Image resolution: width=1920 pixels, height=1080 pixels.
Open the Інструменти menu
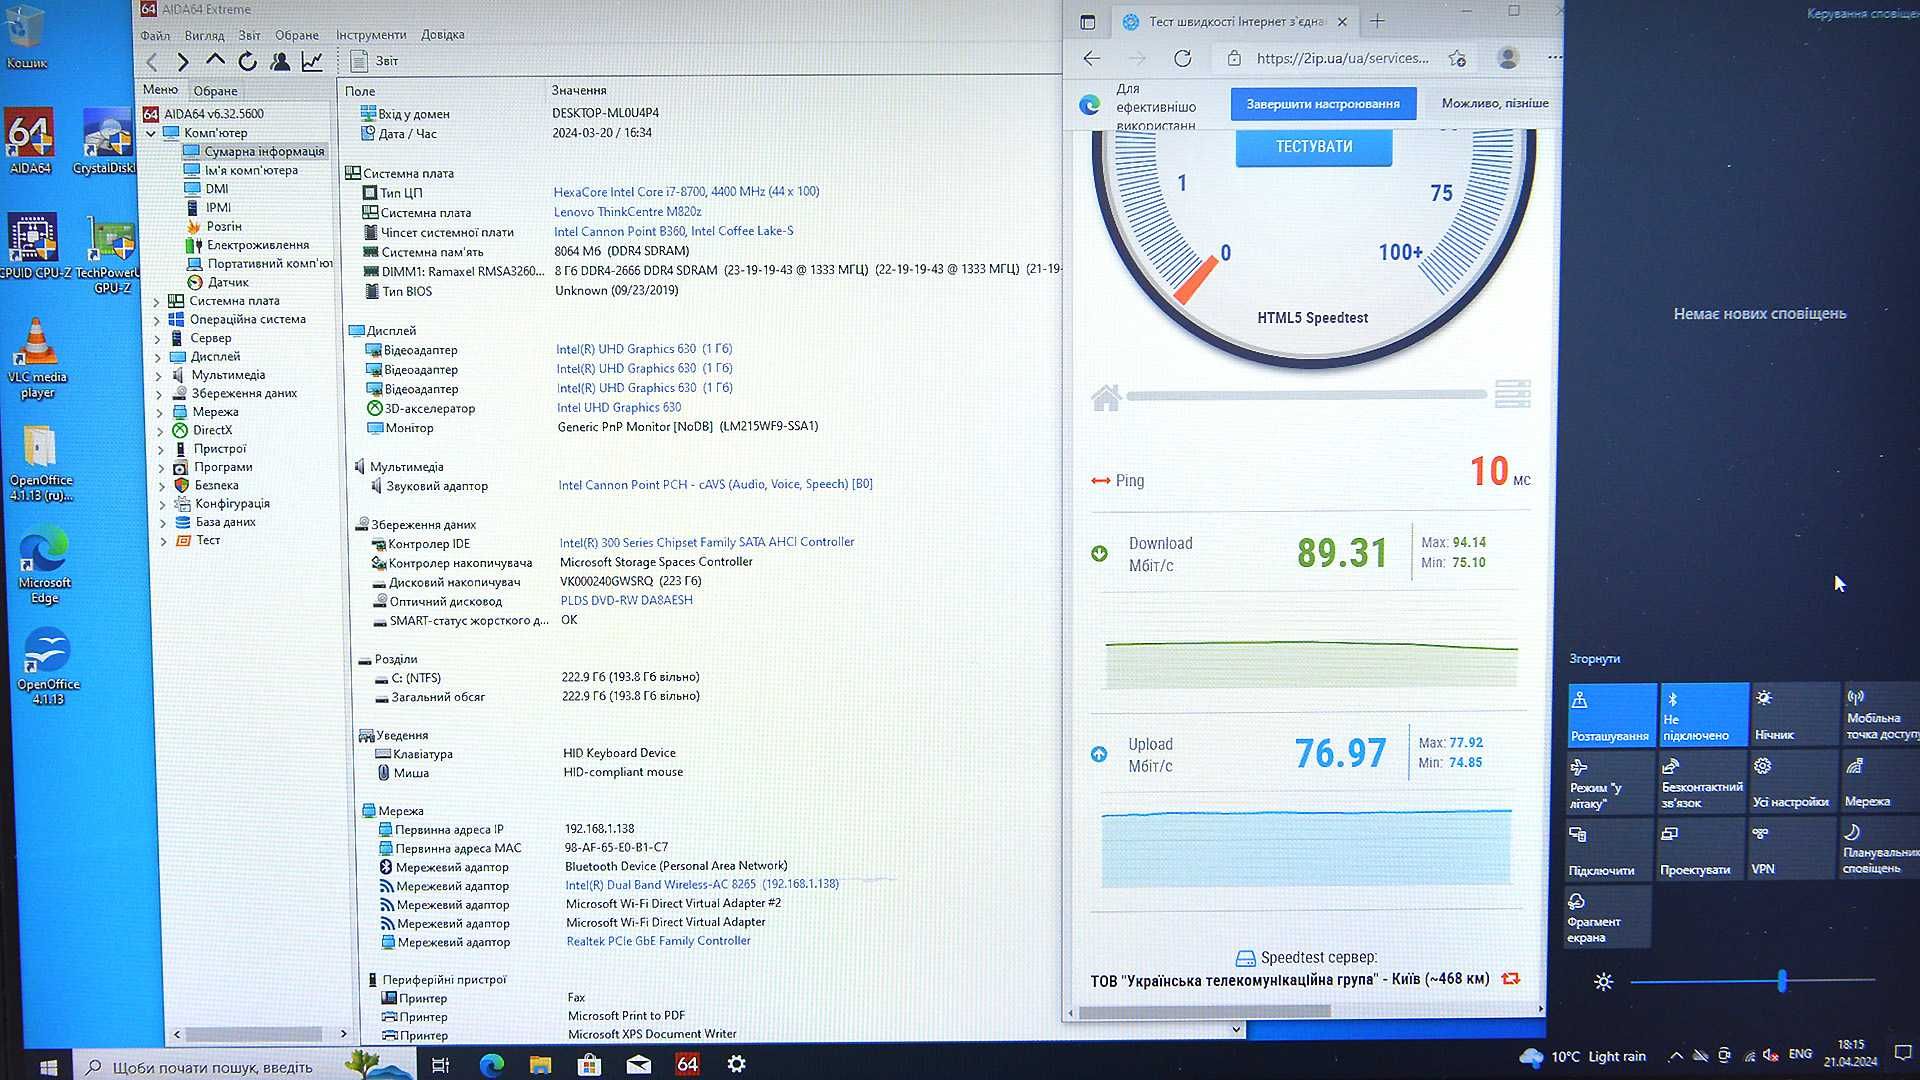coord(371,35)
